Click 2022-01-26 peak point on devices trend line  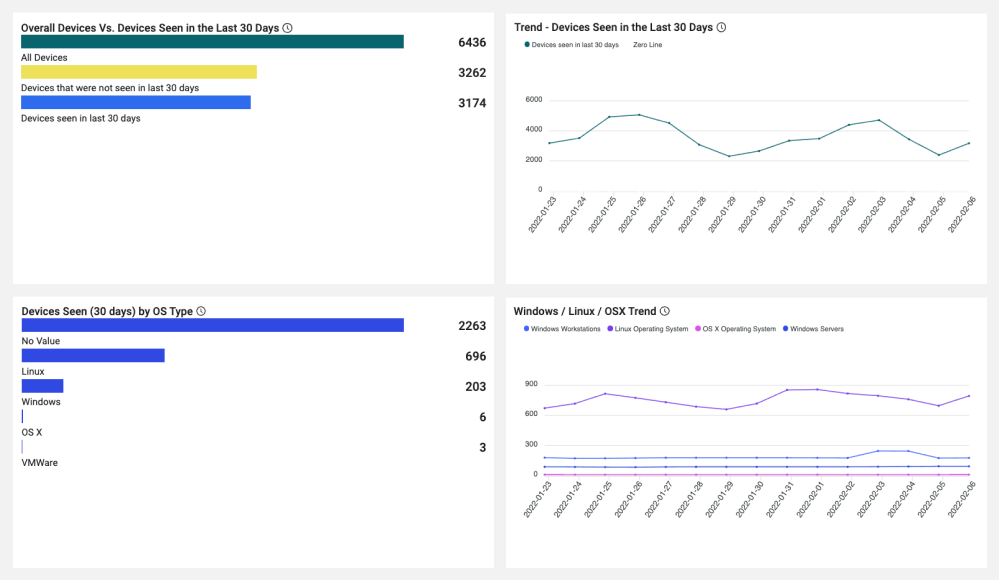tap(640, 115)
